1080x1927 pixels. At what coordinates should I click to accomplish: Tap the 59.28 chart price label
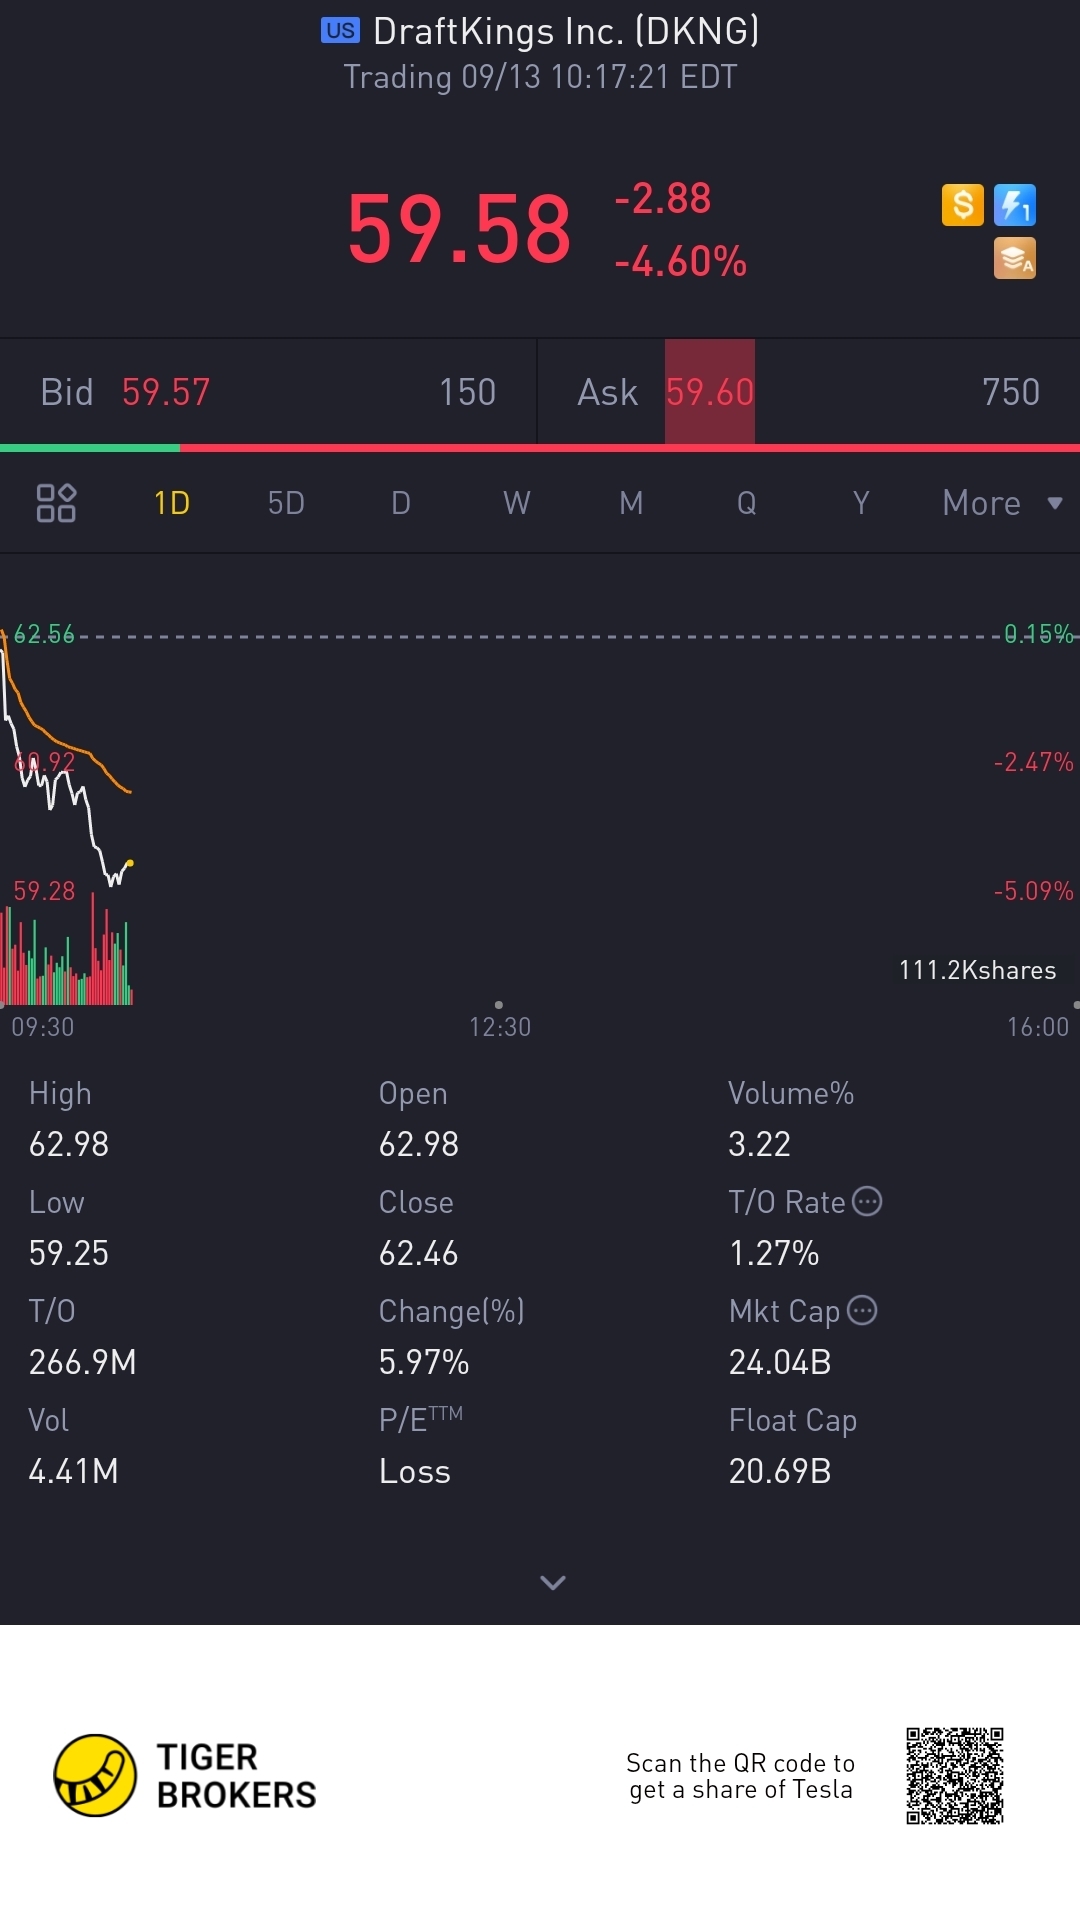(x=44, y=891)
